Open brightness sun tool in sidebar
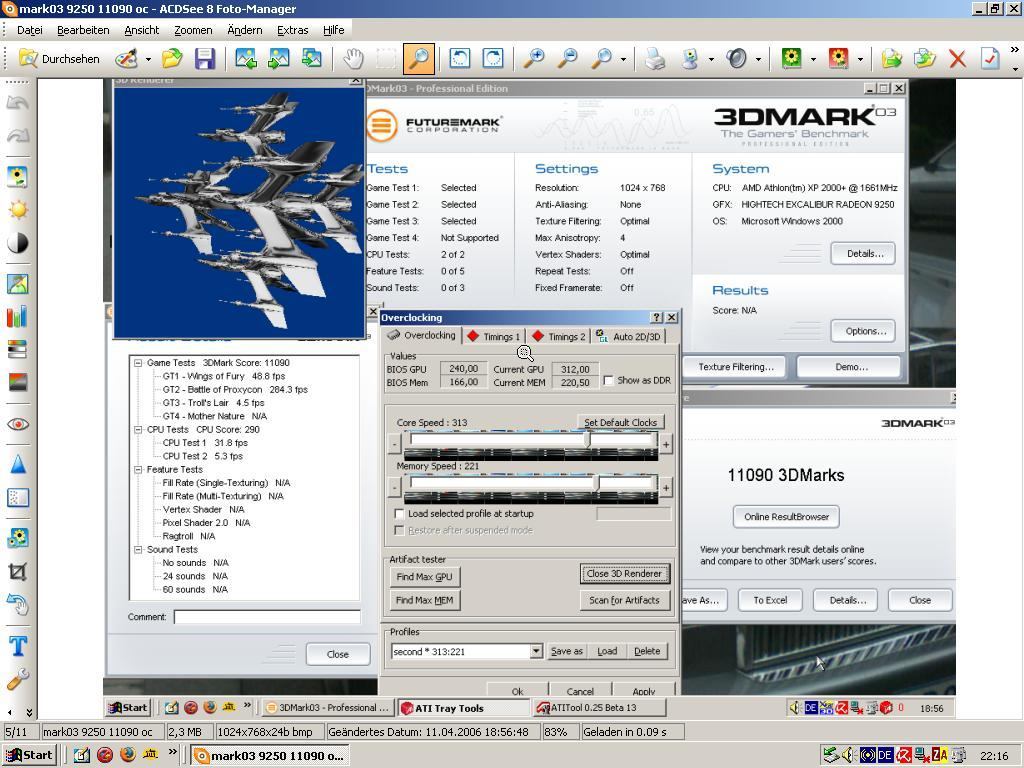 pyautogui.click(x=18, y=210)
